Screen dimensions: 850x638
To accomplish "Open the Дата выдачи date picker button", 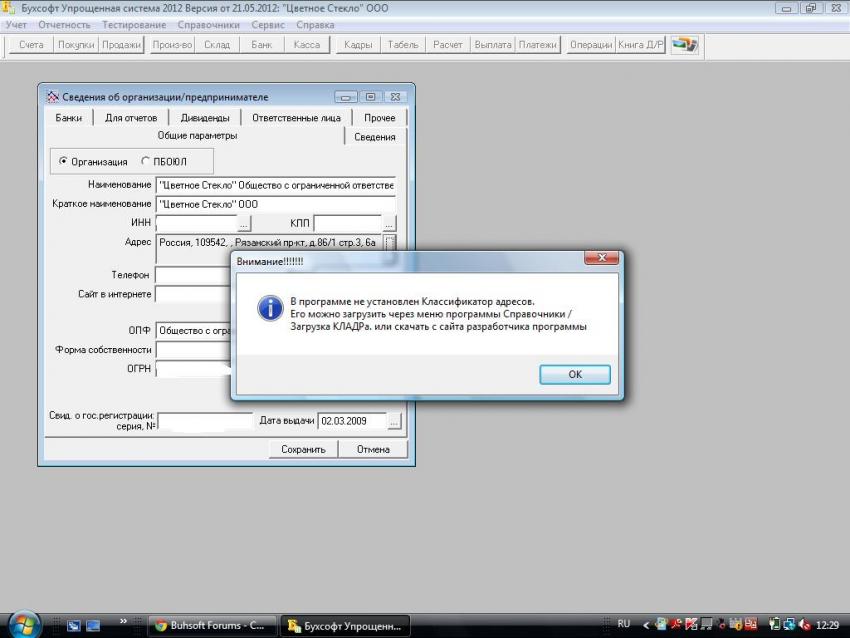I will (x=394, y=421).
